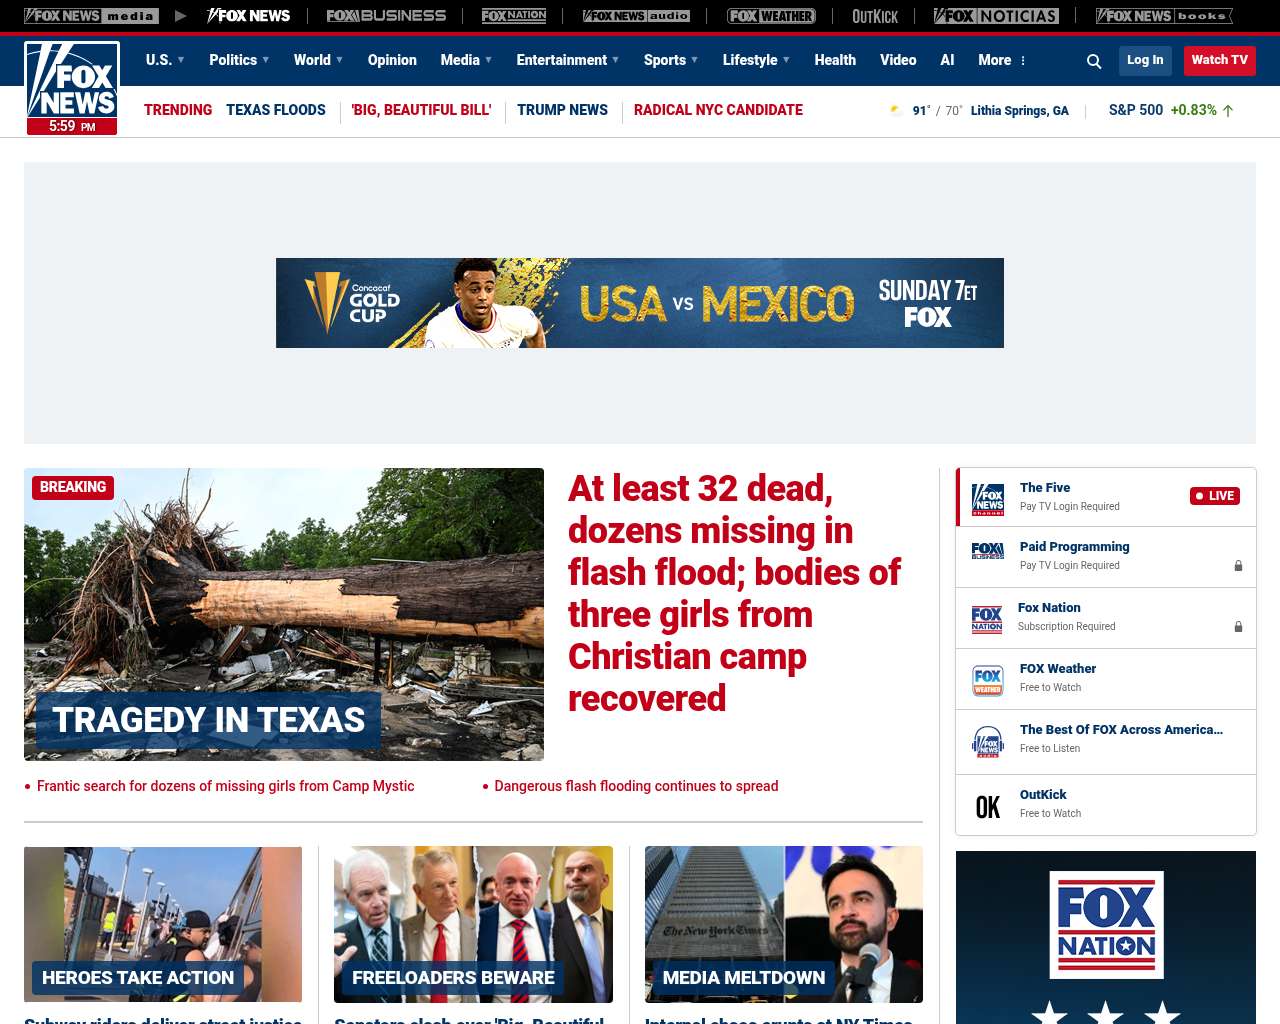Open the flash flood headline article
The image size is (1280, 1024).
click(735, 593)
